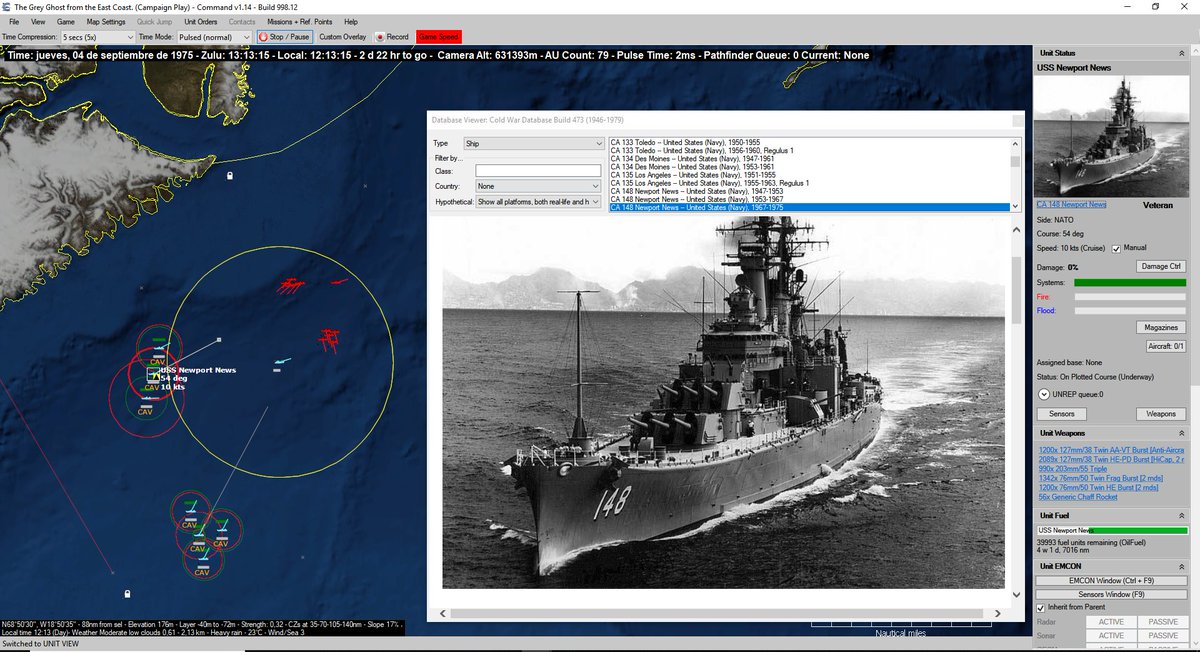Viewport: 1200px width, 652px height.
Task: Open the Time Compression dropdown
Action: pos(97,36)
